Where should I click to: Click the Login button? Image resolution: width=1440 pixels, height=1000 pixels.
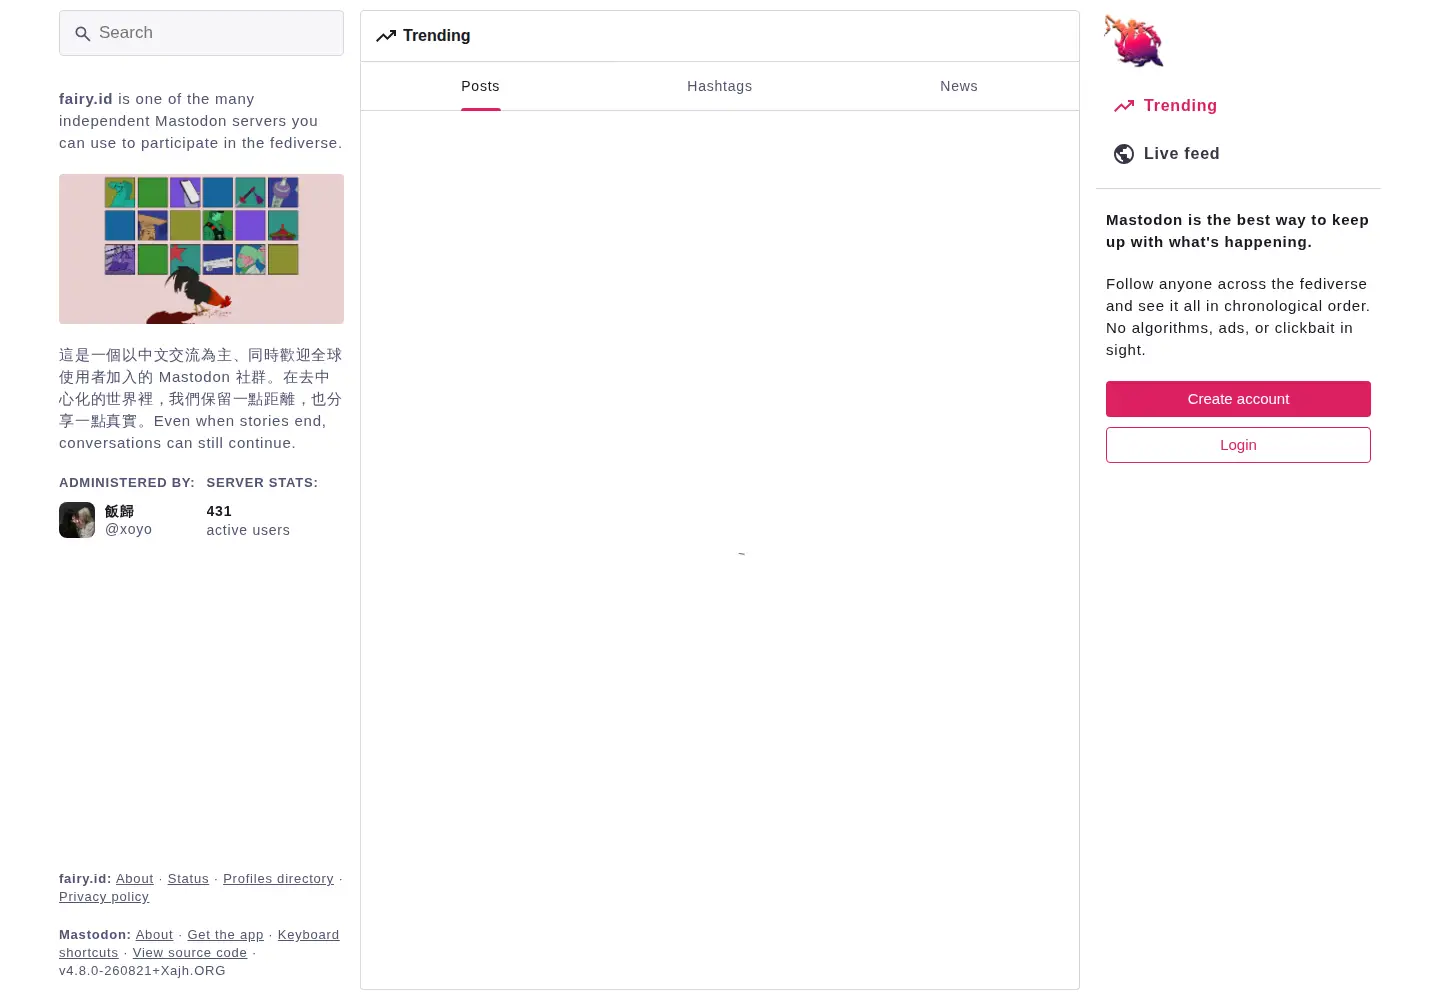pyautogui.click(x=1238, y=445)
